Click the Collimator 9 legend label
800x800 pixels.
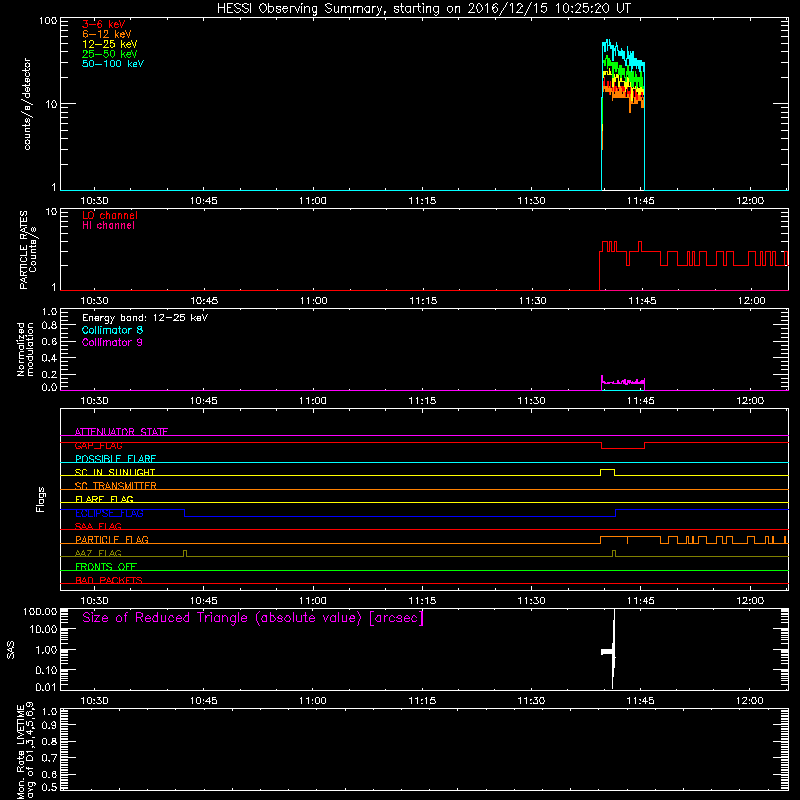pos(112,342)
